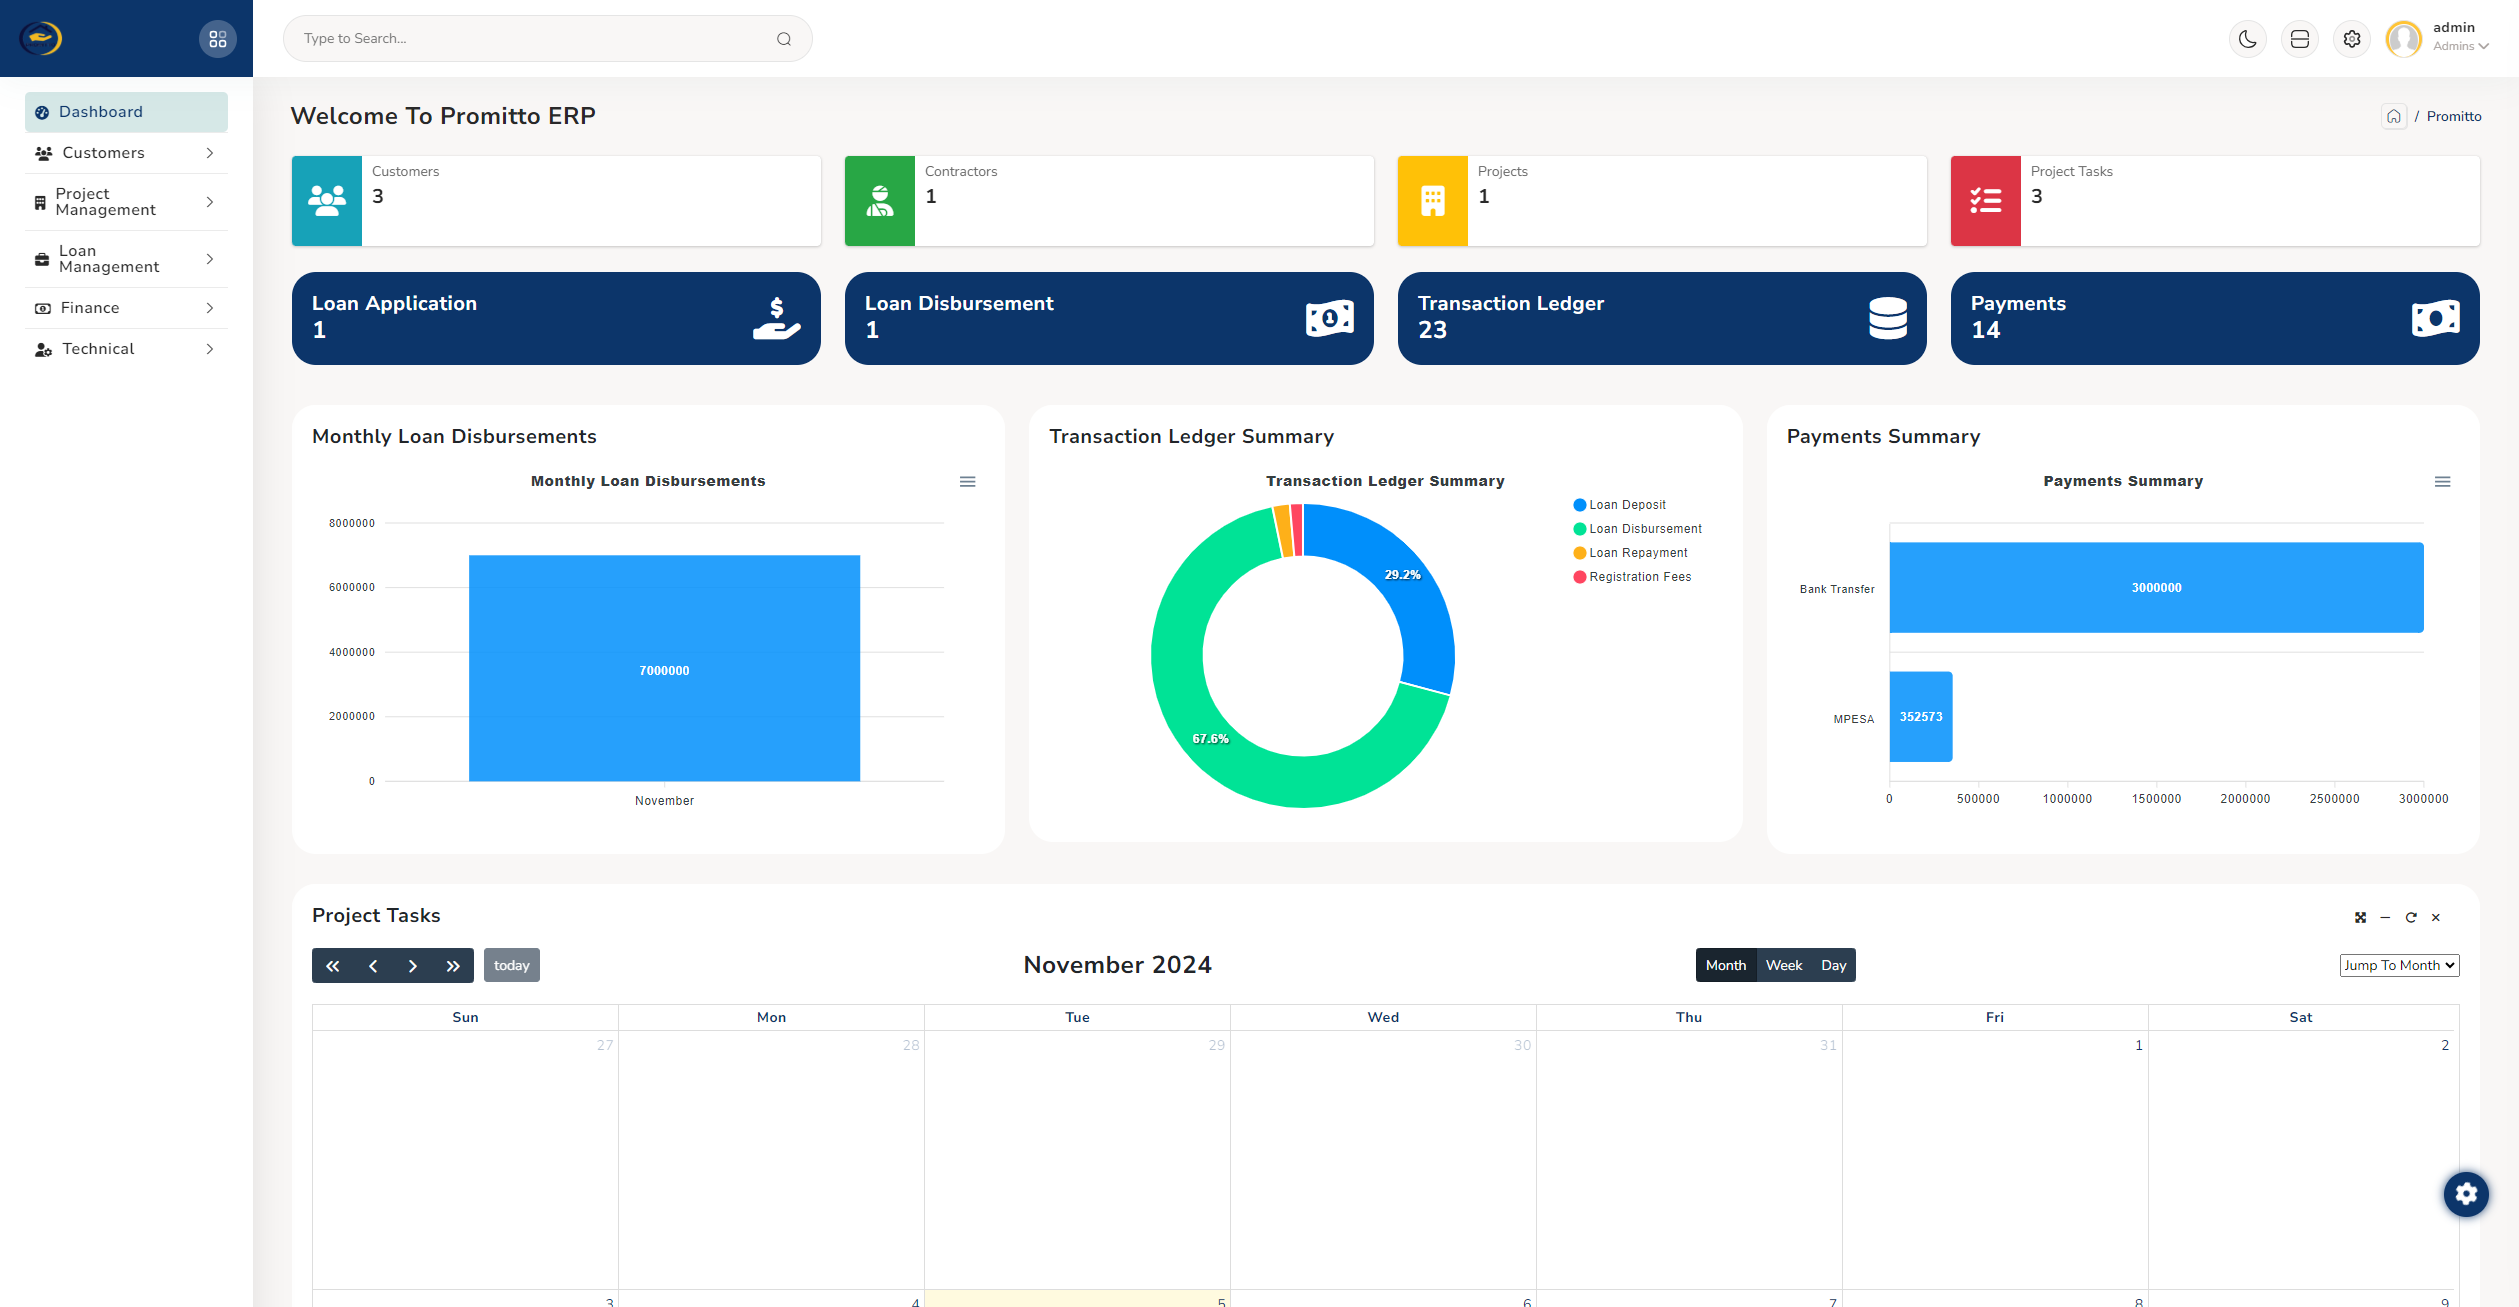Click the November 7000000 bar
This screenshot has height=1307, width=2519.
(664, 668)
